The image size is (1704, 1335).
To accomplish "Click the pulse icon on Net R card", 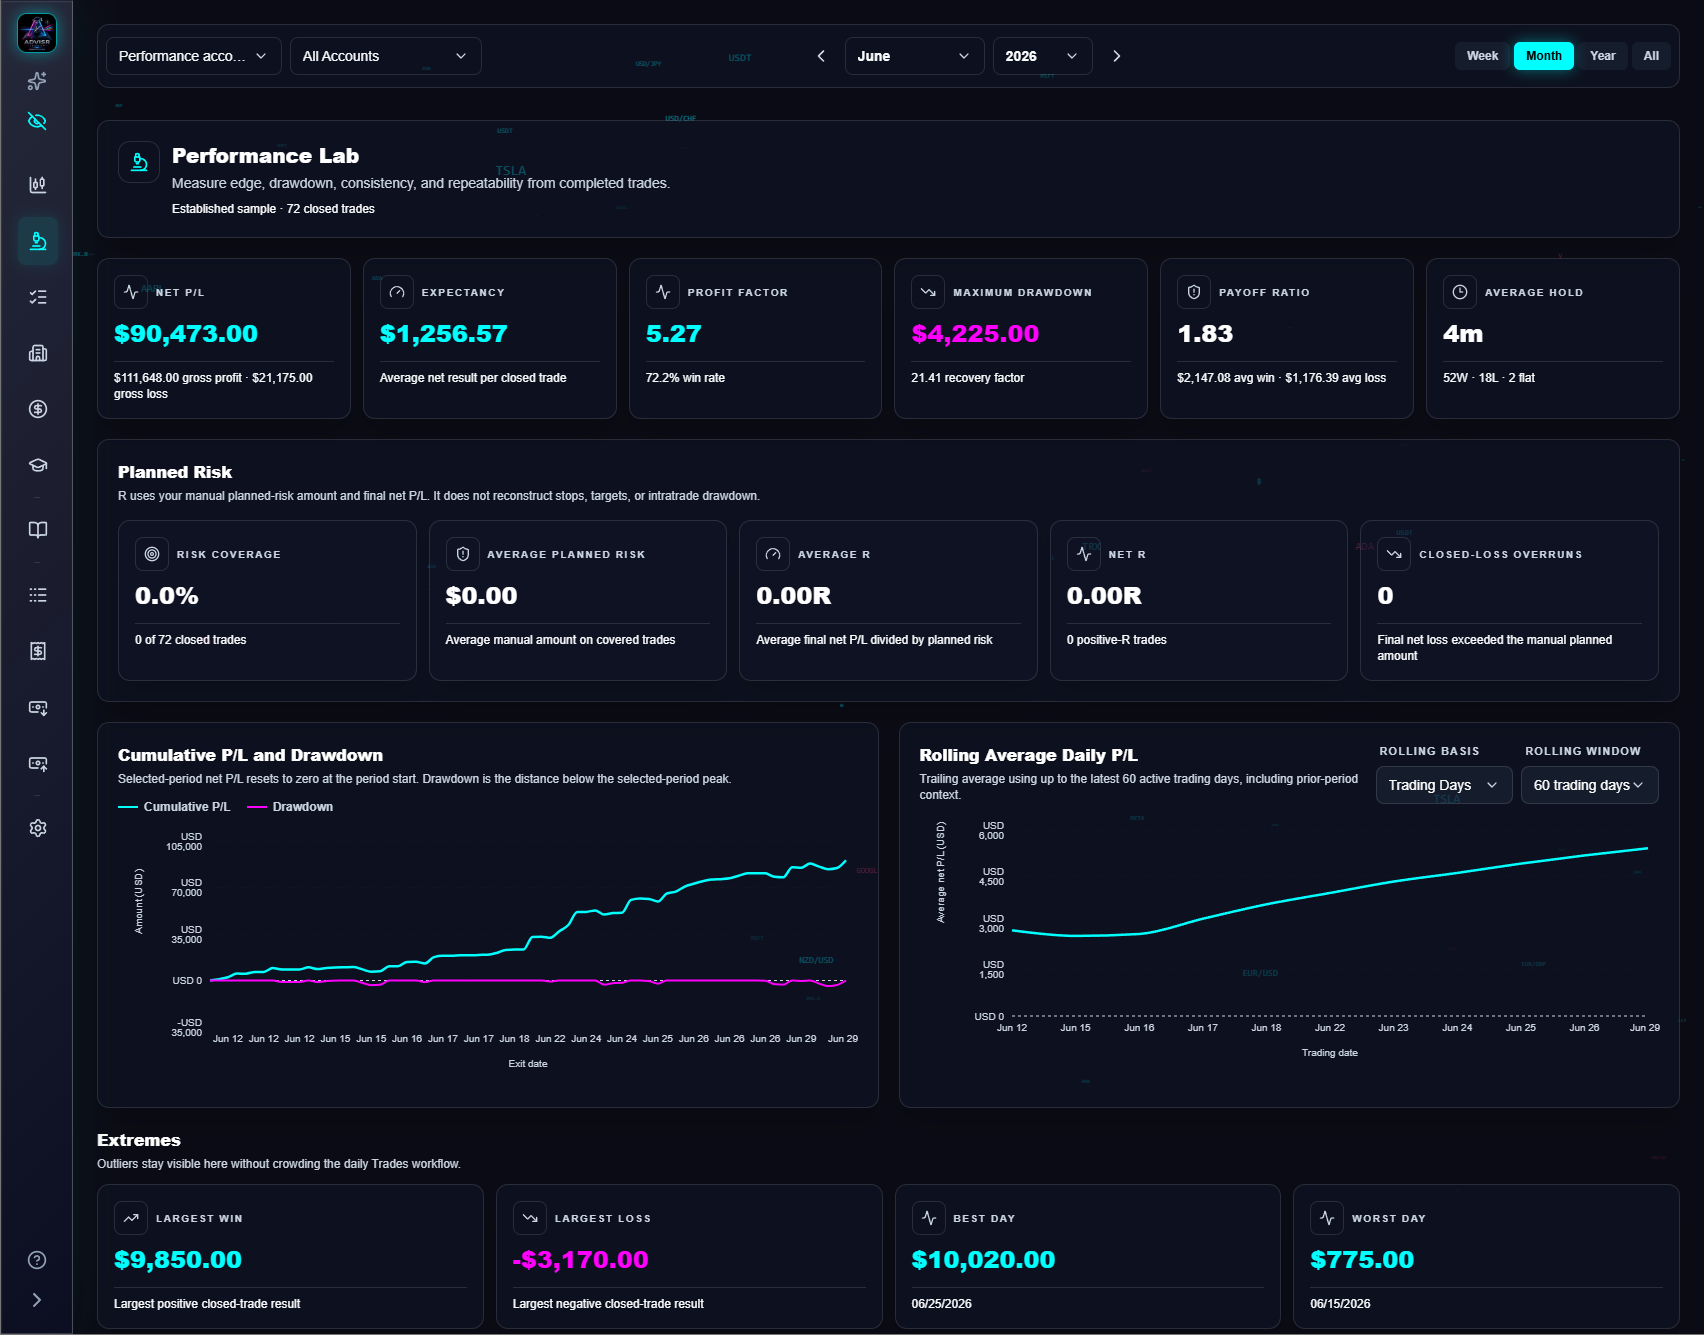I will coord(1084,554).
